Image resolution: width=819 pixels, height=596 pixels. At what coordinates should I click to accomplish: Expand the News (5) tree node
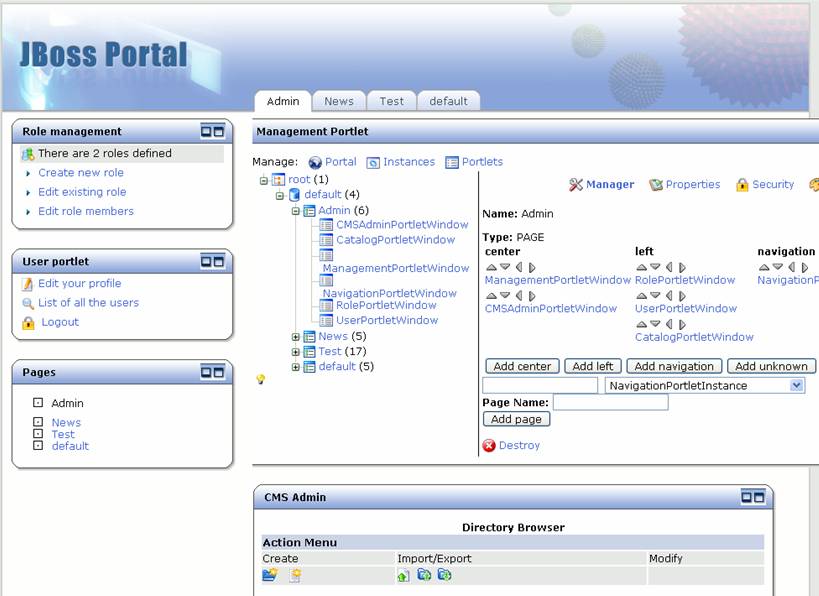click(296, 337)
